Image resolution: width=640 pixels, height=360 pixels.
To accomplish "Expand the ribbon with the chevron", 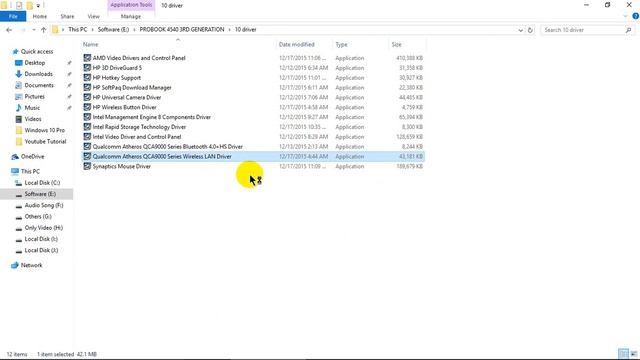I will pos(625,16).
